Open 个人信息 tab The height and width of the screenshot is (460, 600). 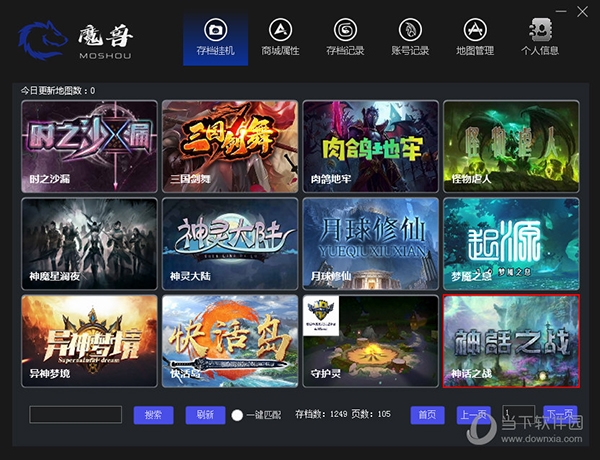540,40
